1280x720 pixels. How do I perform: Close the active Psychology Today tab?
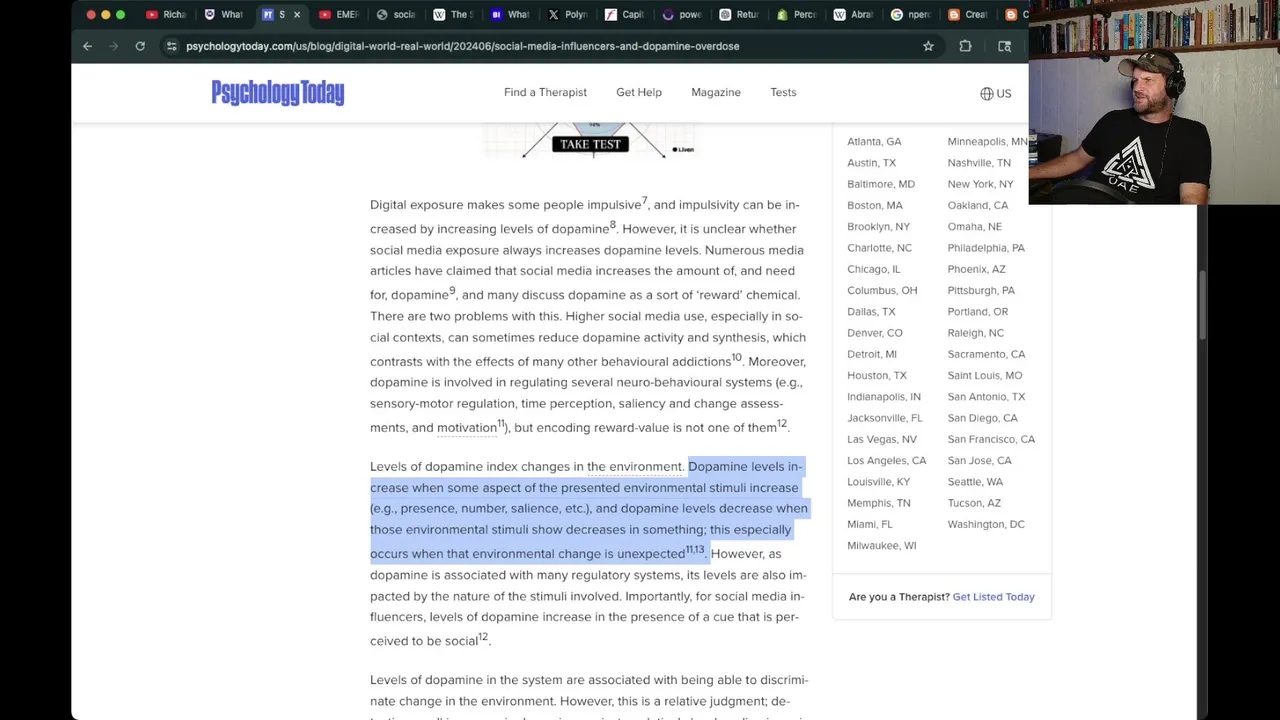(x=296, y=15)
